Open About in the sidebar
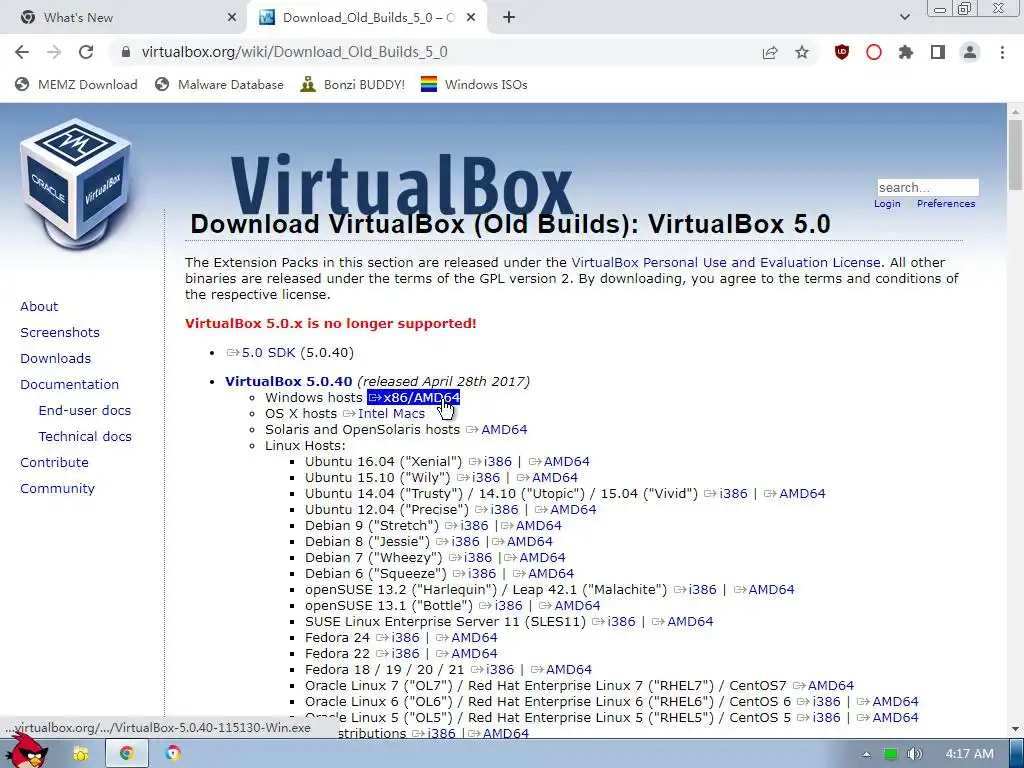This screenshot has width=1024, height=768. pyautogui.click(x=39, y=306)
